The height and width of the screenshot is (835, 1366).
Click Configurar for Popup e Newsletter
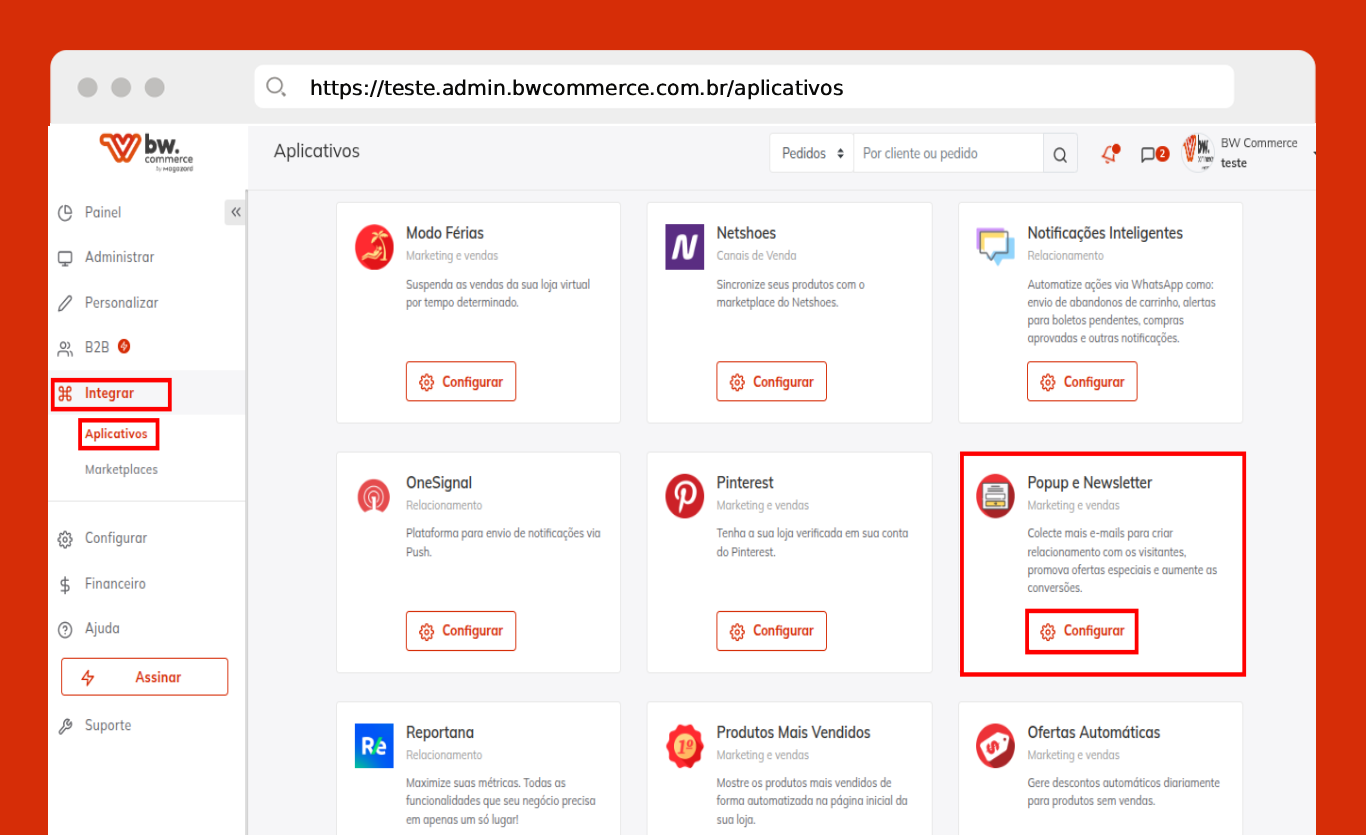(1082, 631)
